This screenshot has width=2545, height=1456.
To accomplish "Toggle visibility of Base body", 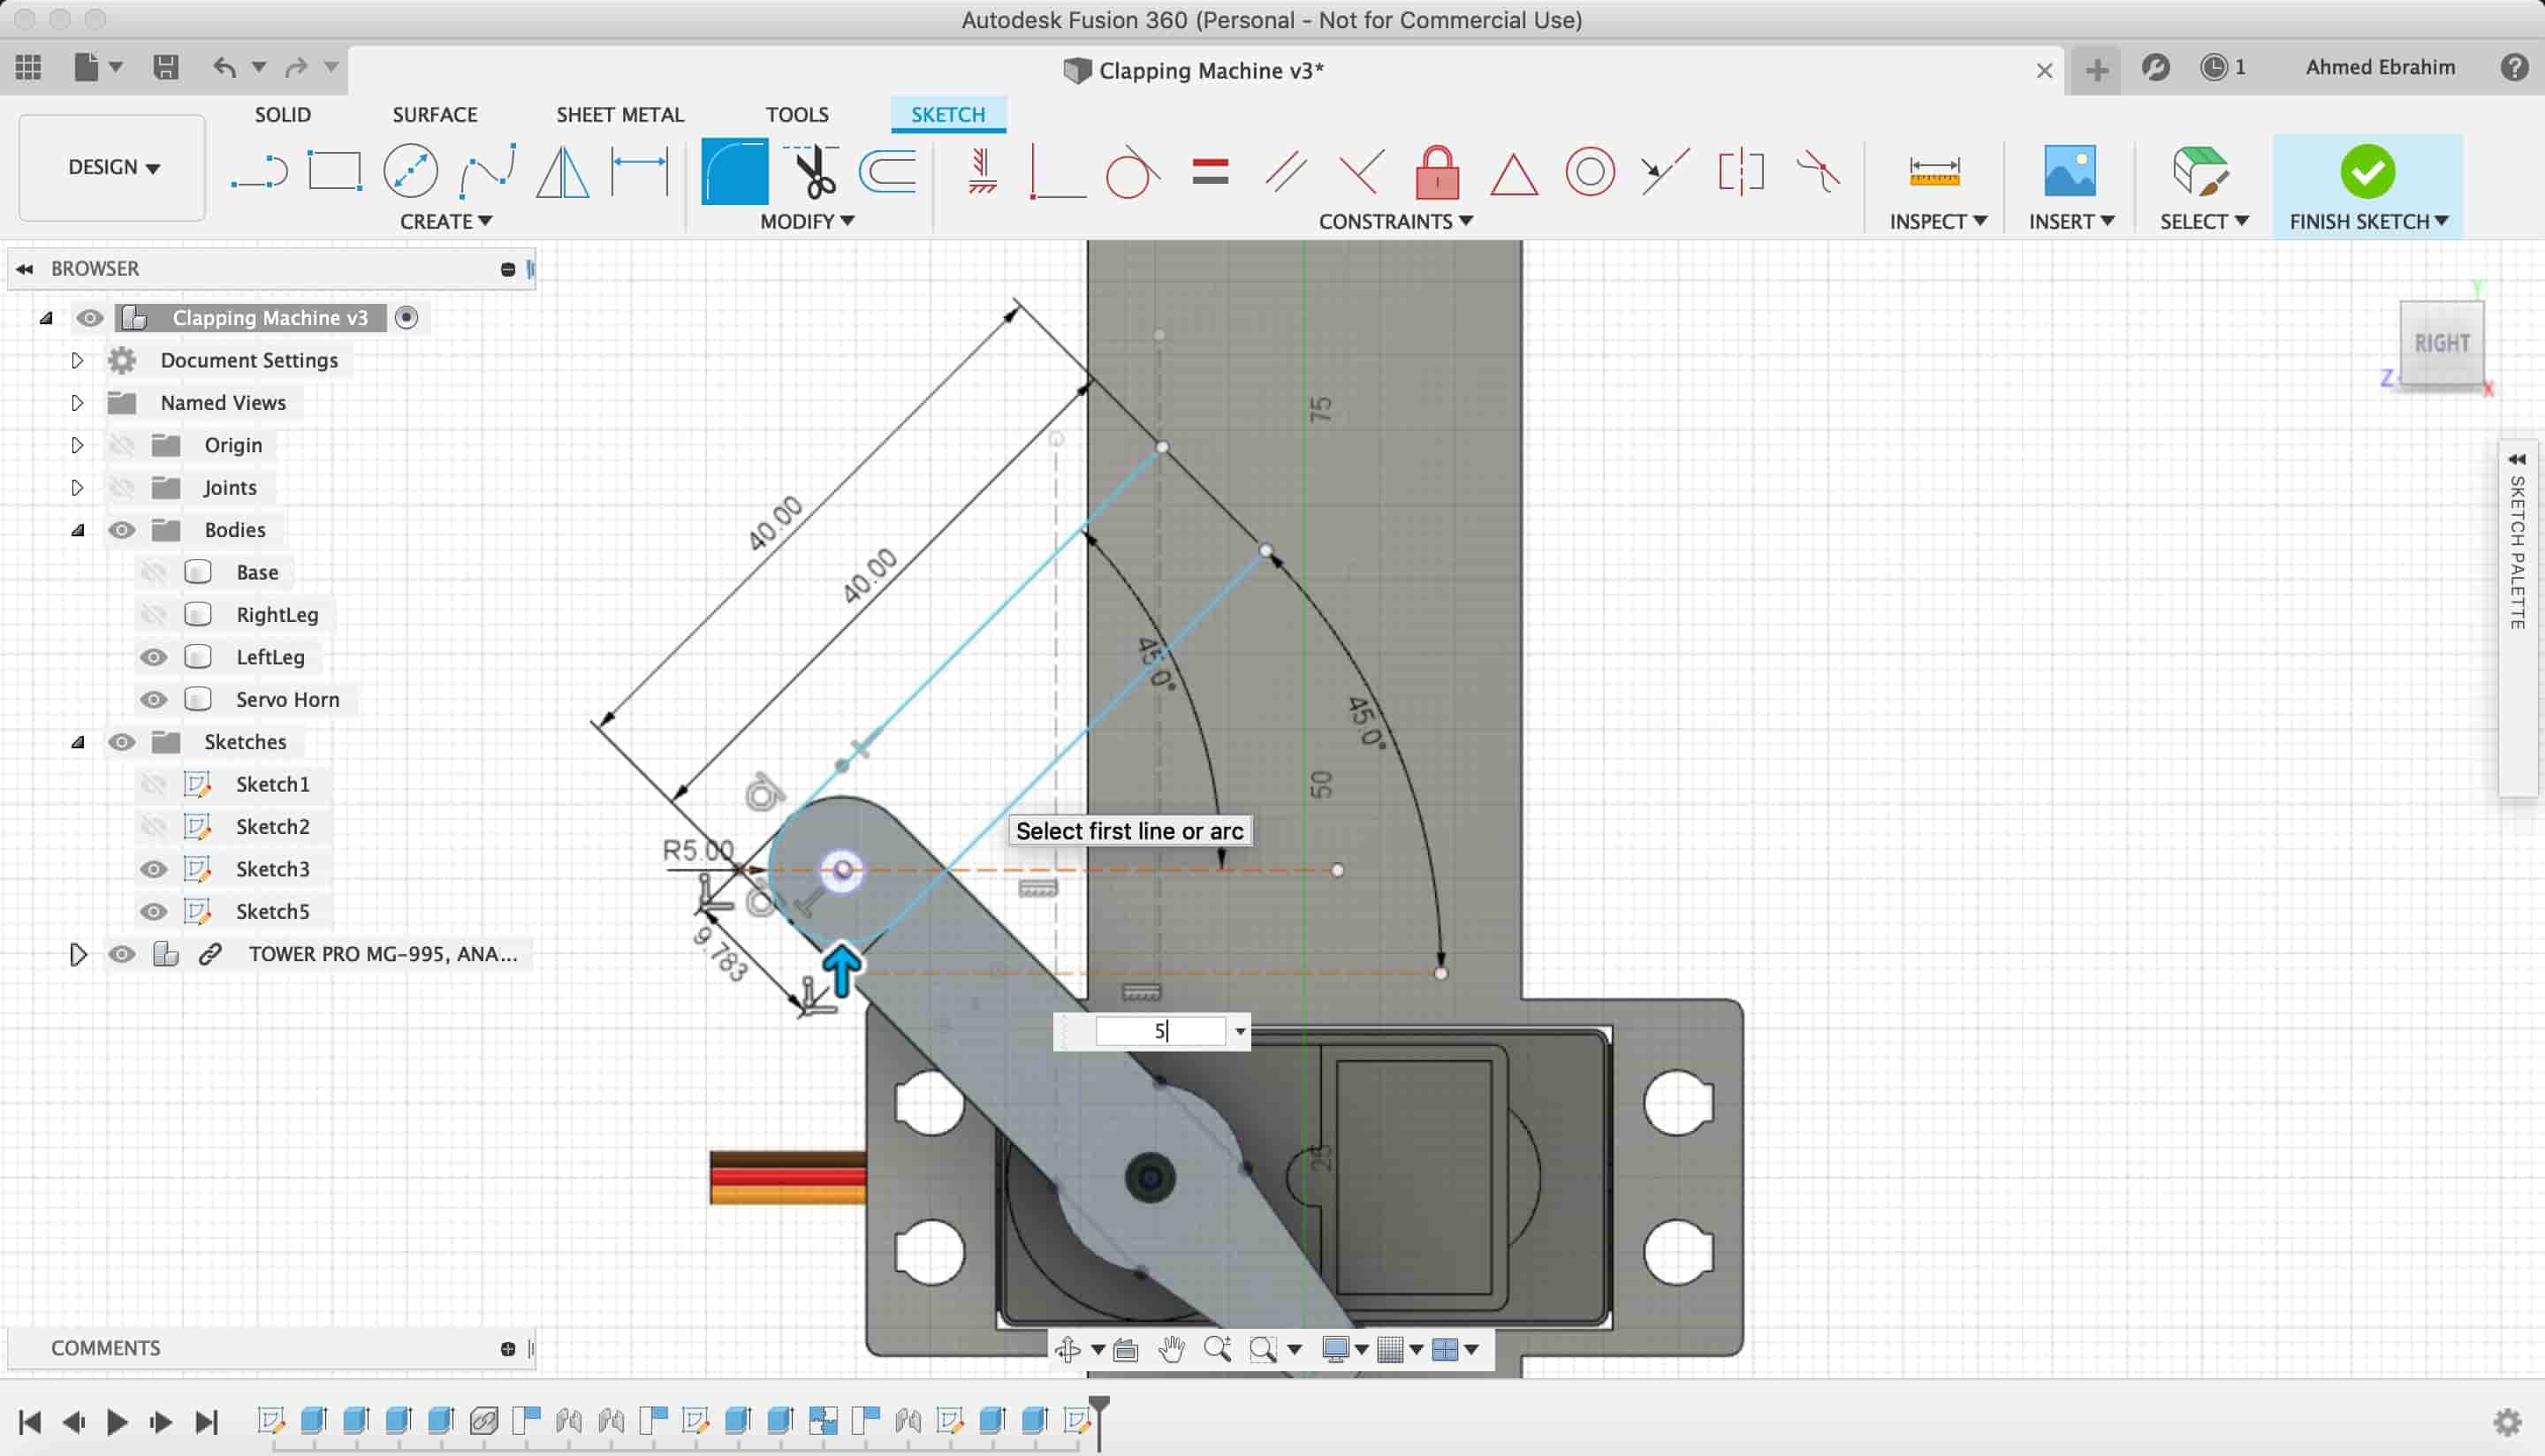I will [153, 572].
